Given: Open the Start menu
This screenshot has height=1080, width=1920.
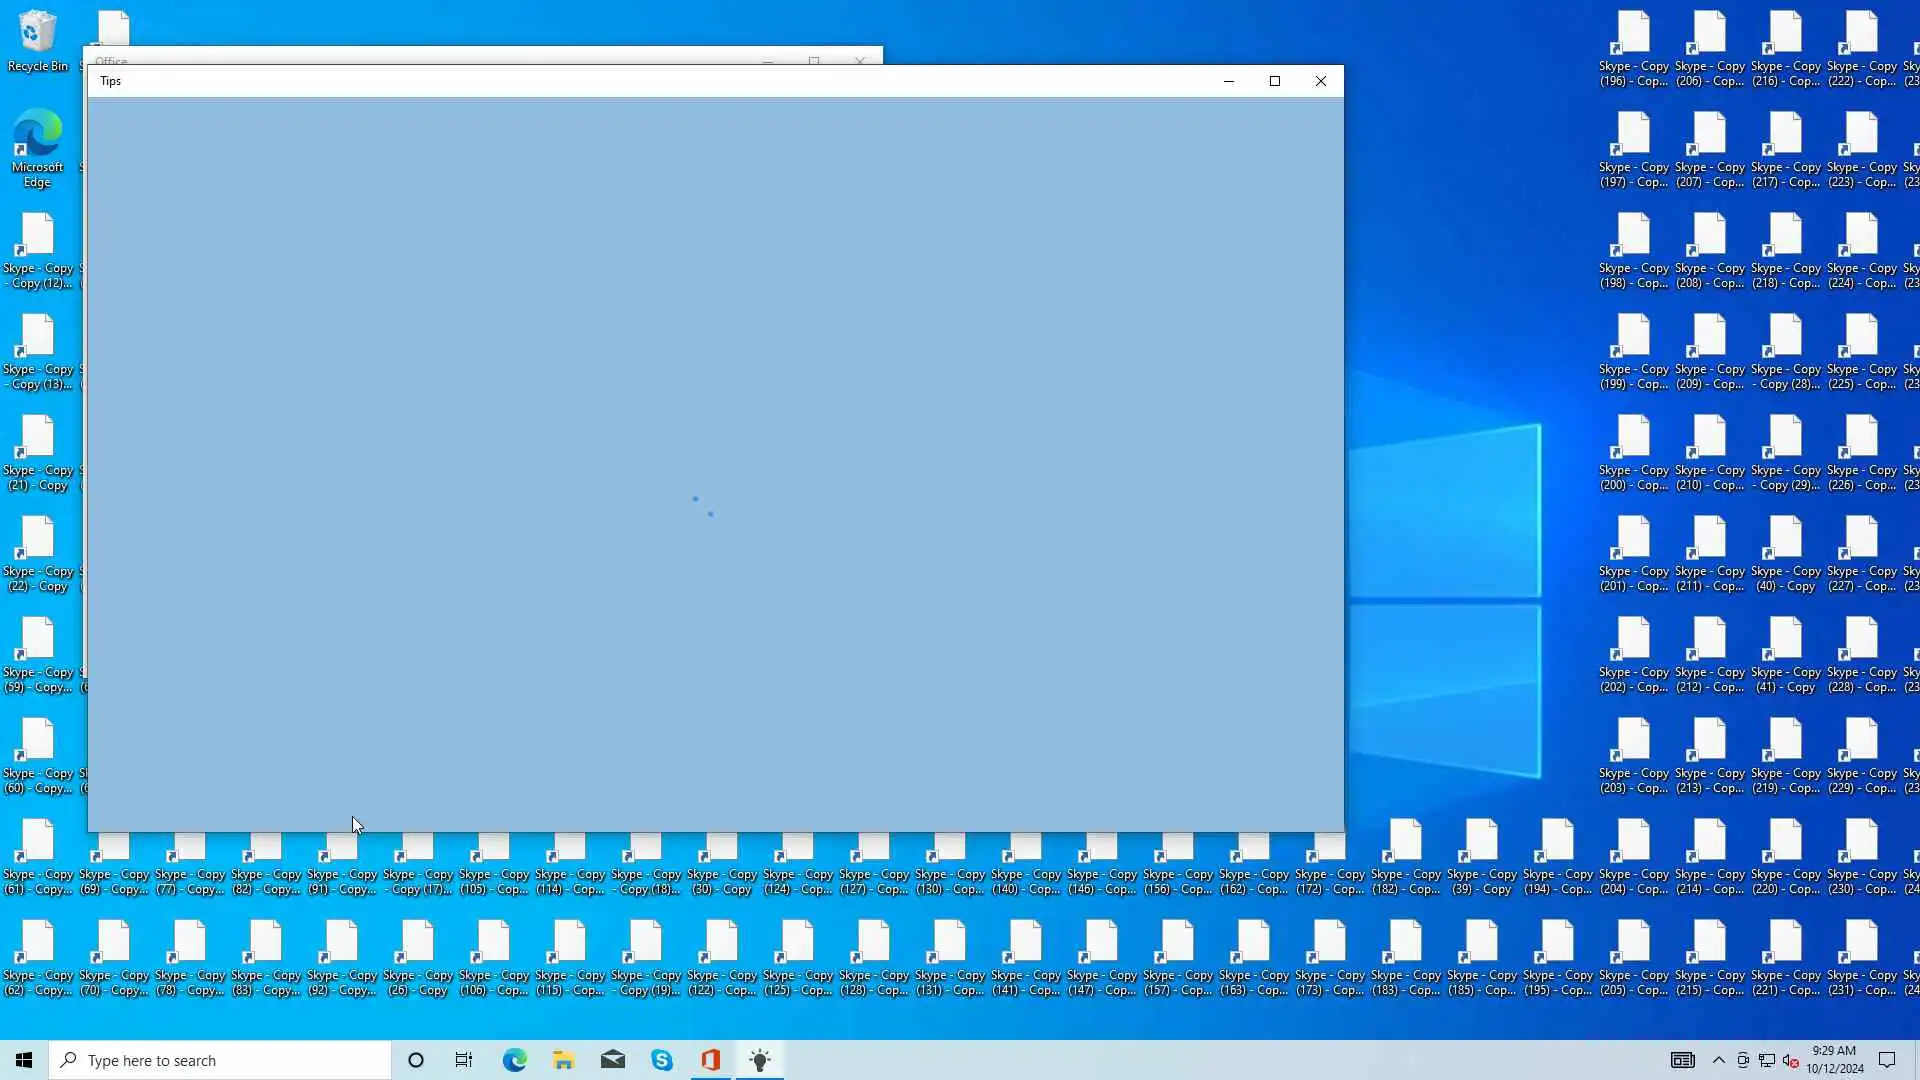Looking at the screenshot, I should [x=24, y=1060].
